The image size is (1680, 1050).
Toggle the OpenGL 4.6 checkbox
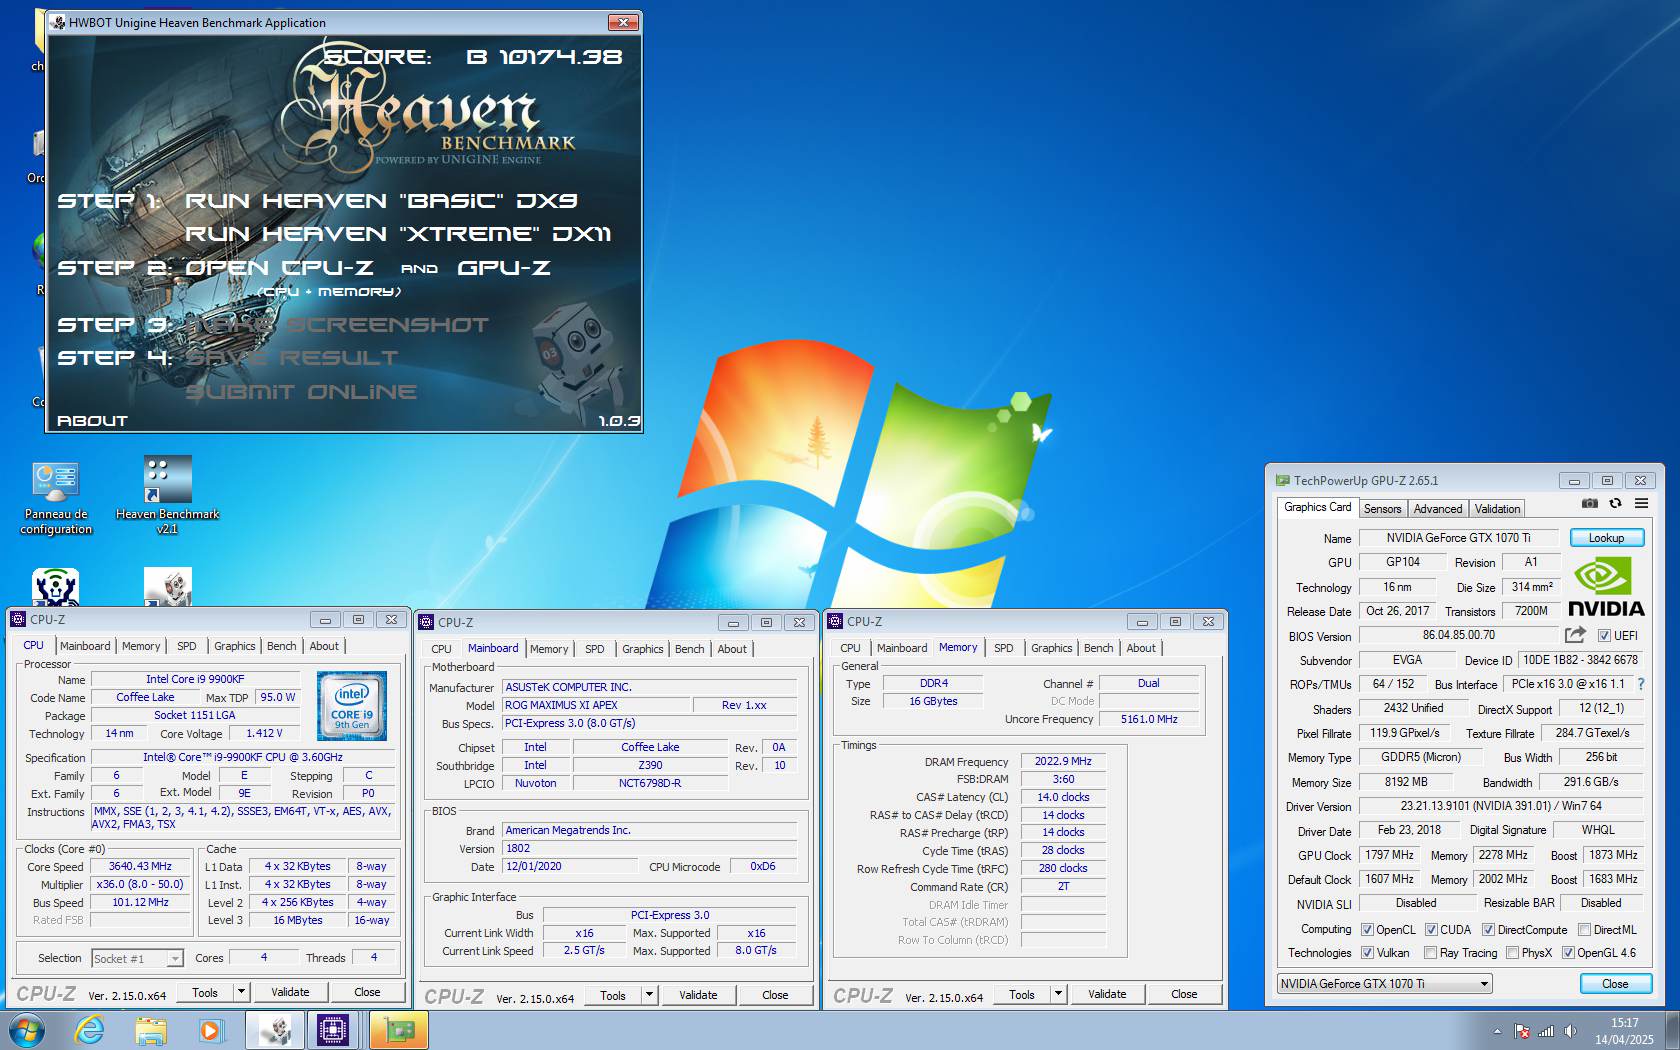pos(1568,953)
